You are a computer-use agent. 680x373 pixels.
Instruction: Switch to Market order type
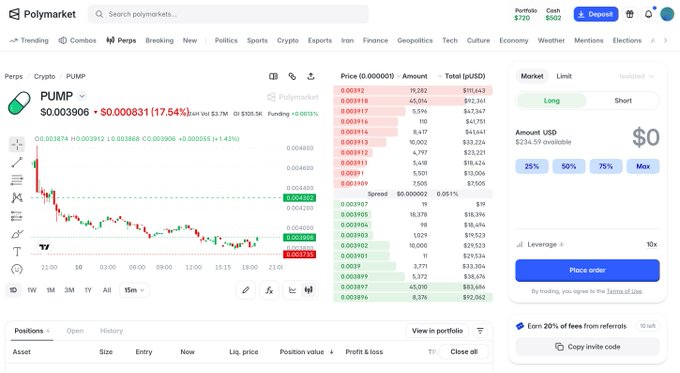pyautogui.click(x=532, y=76)
